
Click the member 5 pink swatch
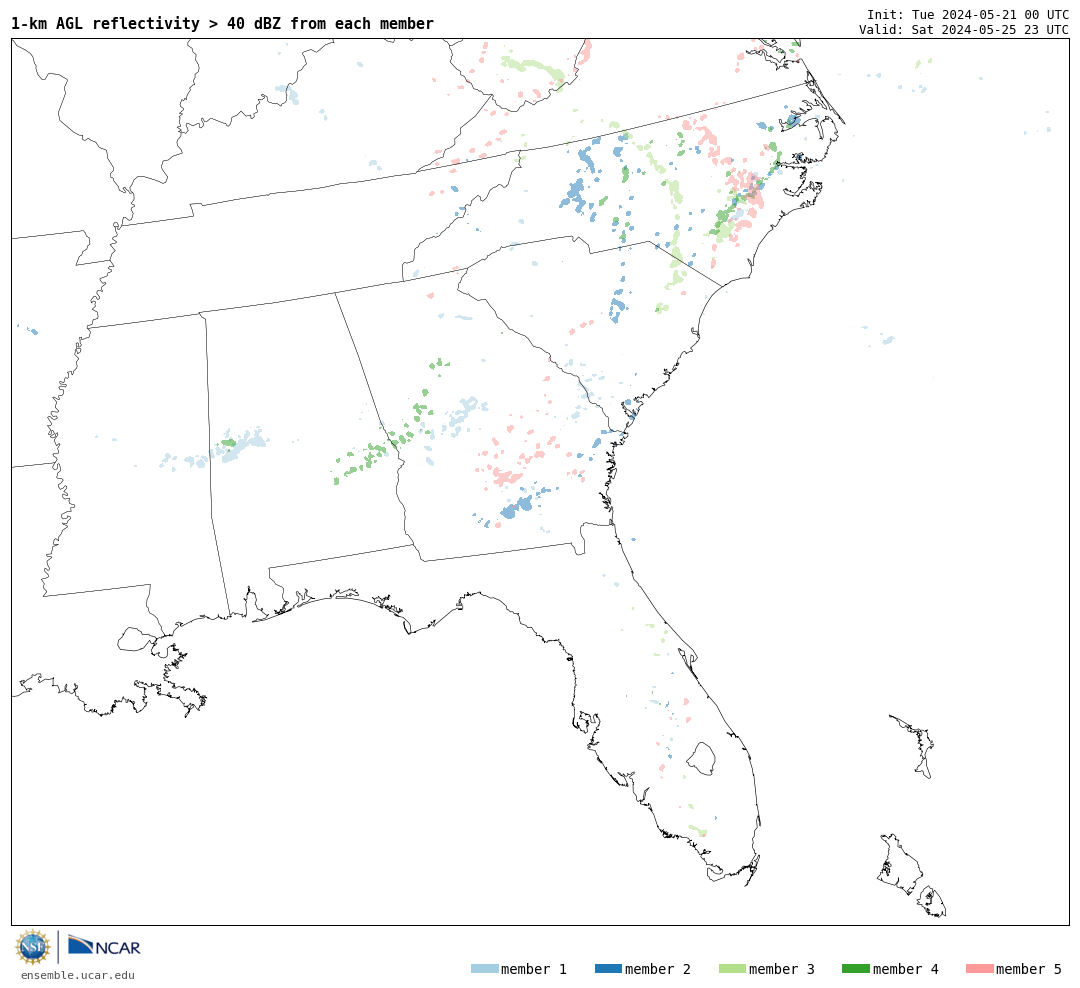pos(979,969)
